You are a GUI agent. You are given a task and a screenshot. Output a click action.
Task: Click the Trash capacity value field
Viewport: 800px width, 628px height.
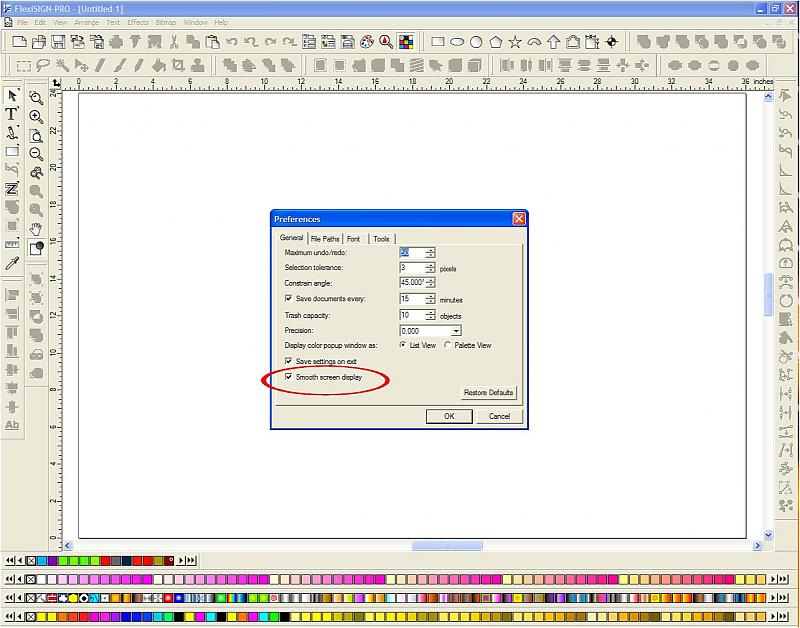[x=412, y=315]
